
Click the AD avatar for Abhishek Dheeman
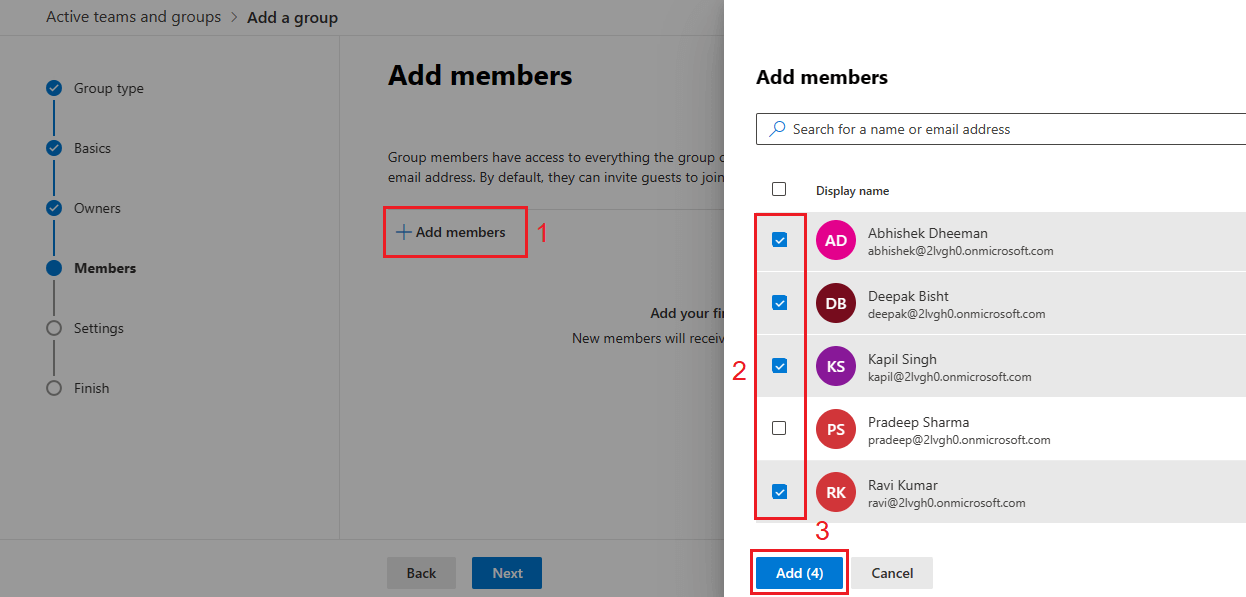click(x=836, y=241)
